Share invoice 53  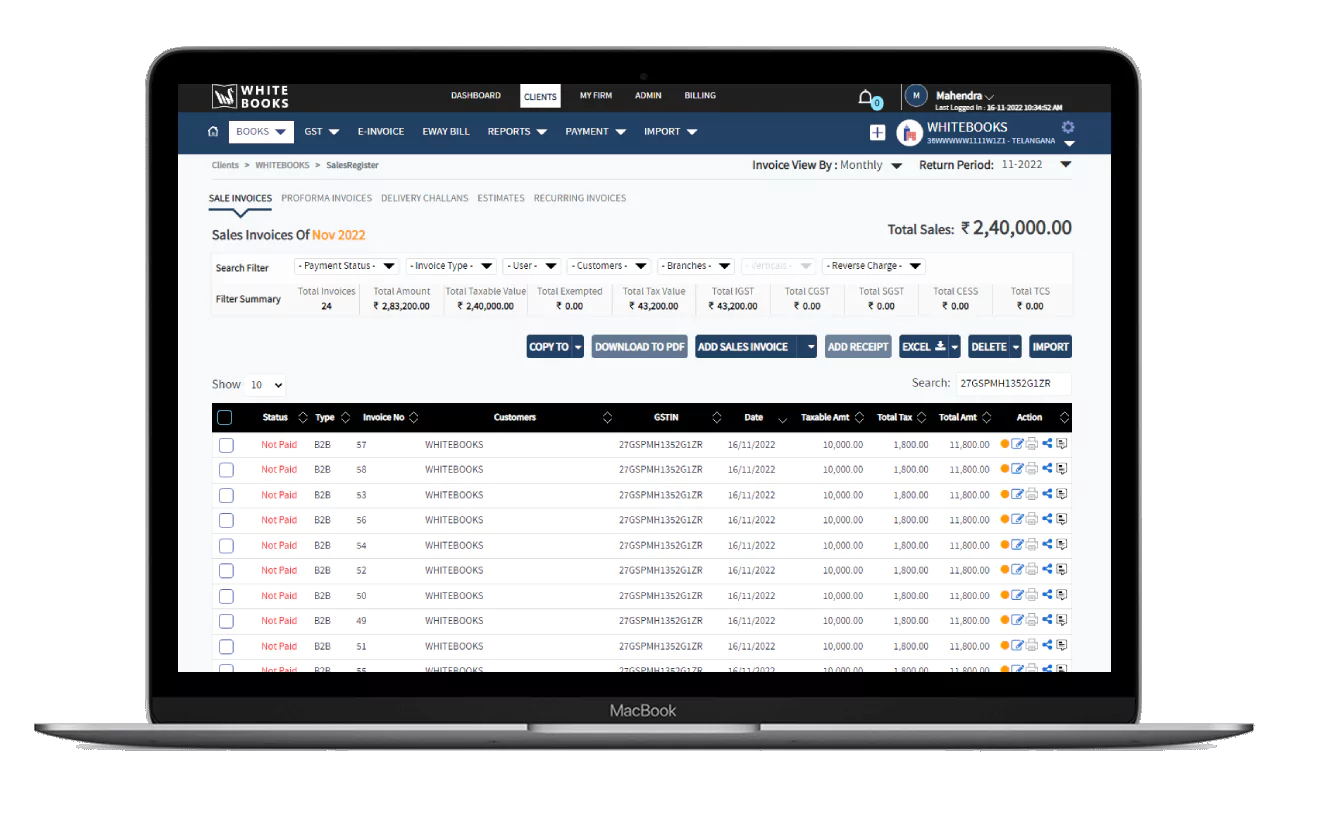tap(1047, 494)
